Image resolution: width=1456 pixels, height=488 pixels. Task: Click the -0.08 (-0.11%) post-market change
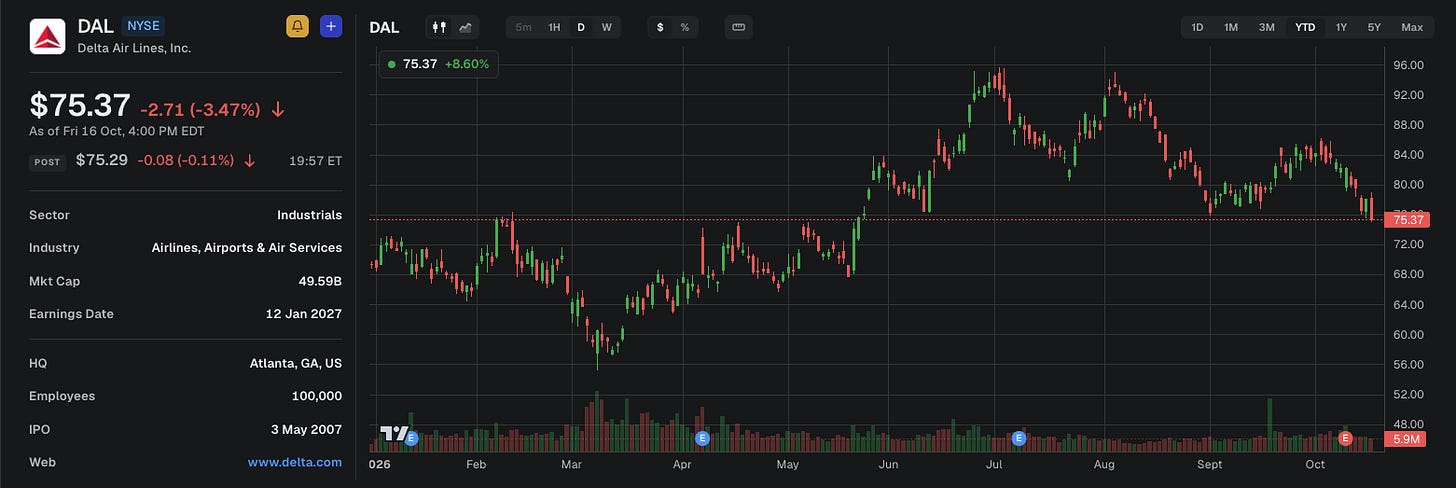tap(186, 160)
